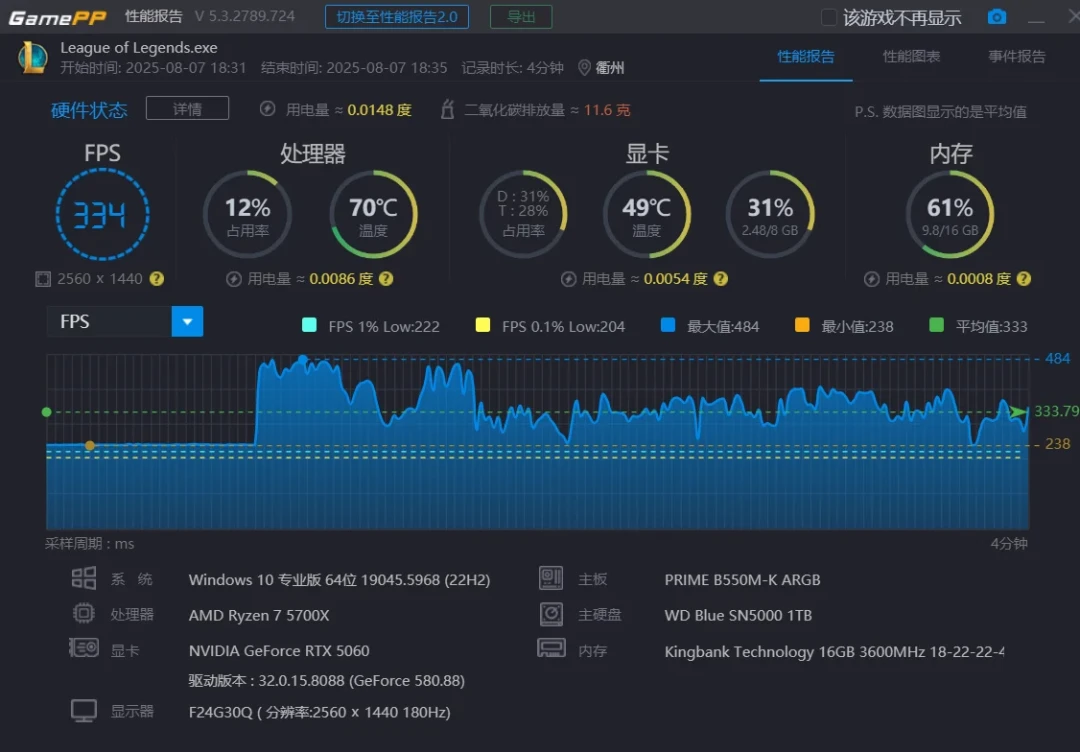Click the F24G30Q monitor info text
The width and height of the screenshot is (1080, 752).
320,712
